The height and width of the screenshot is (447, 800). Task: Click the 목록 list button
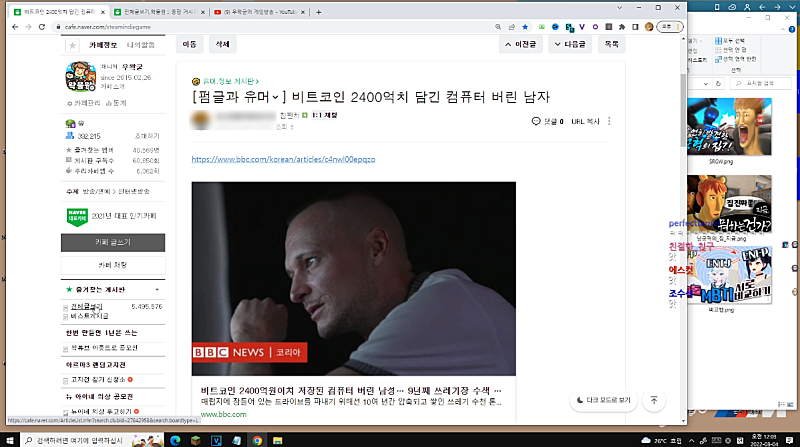[611, 44]
